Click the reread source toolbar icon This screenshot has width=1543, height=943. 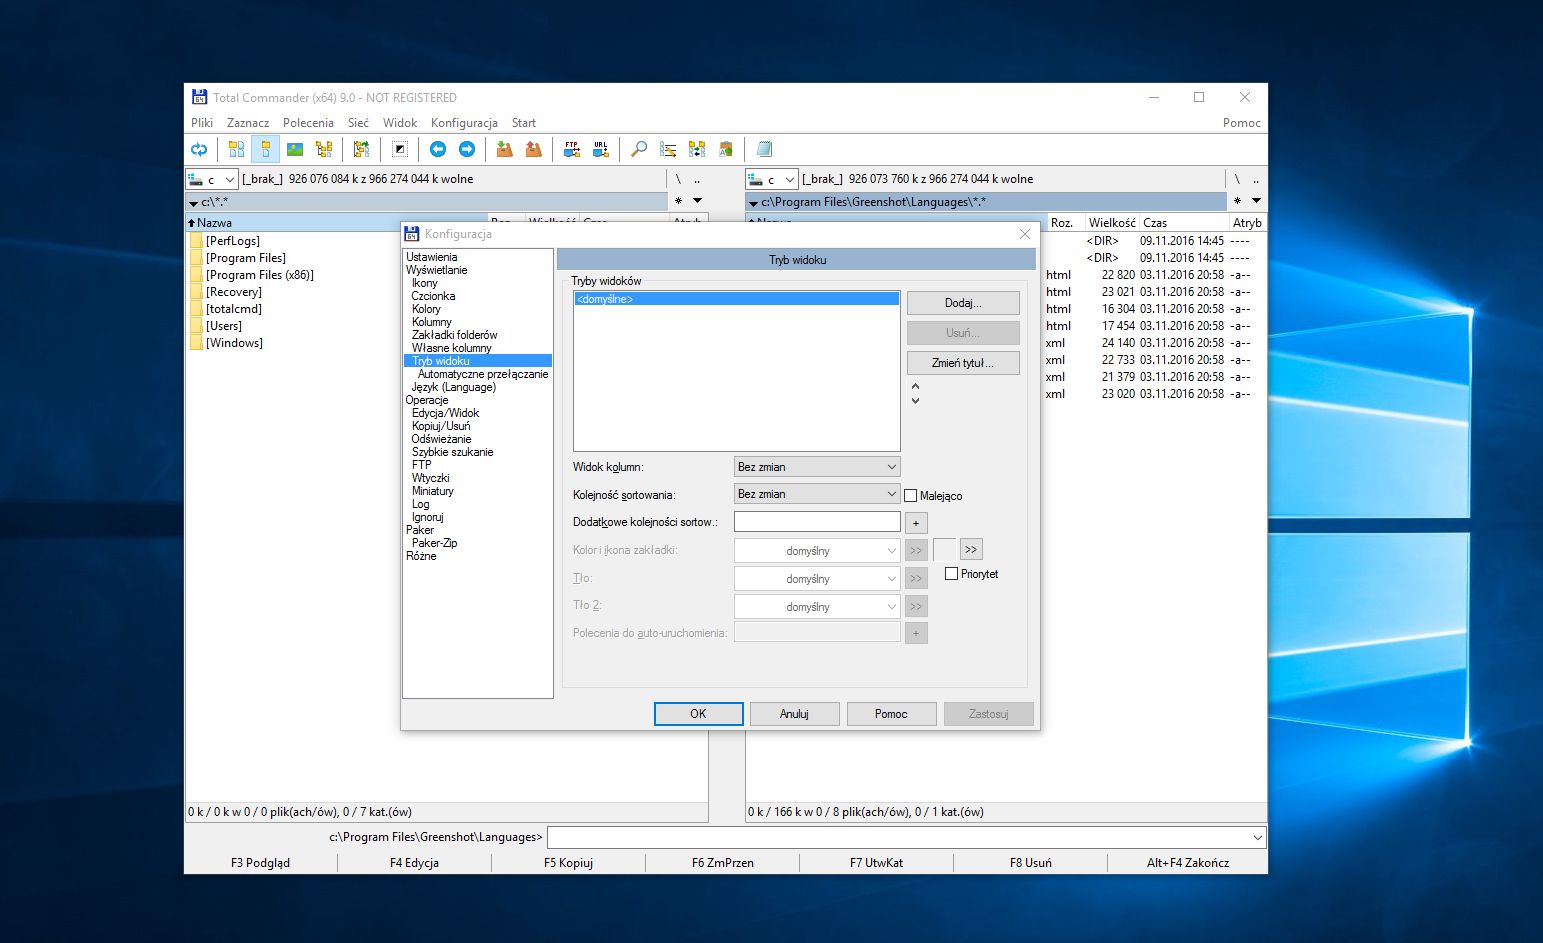[x=199, y=149]
